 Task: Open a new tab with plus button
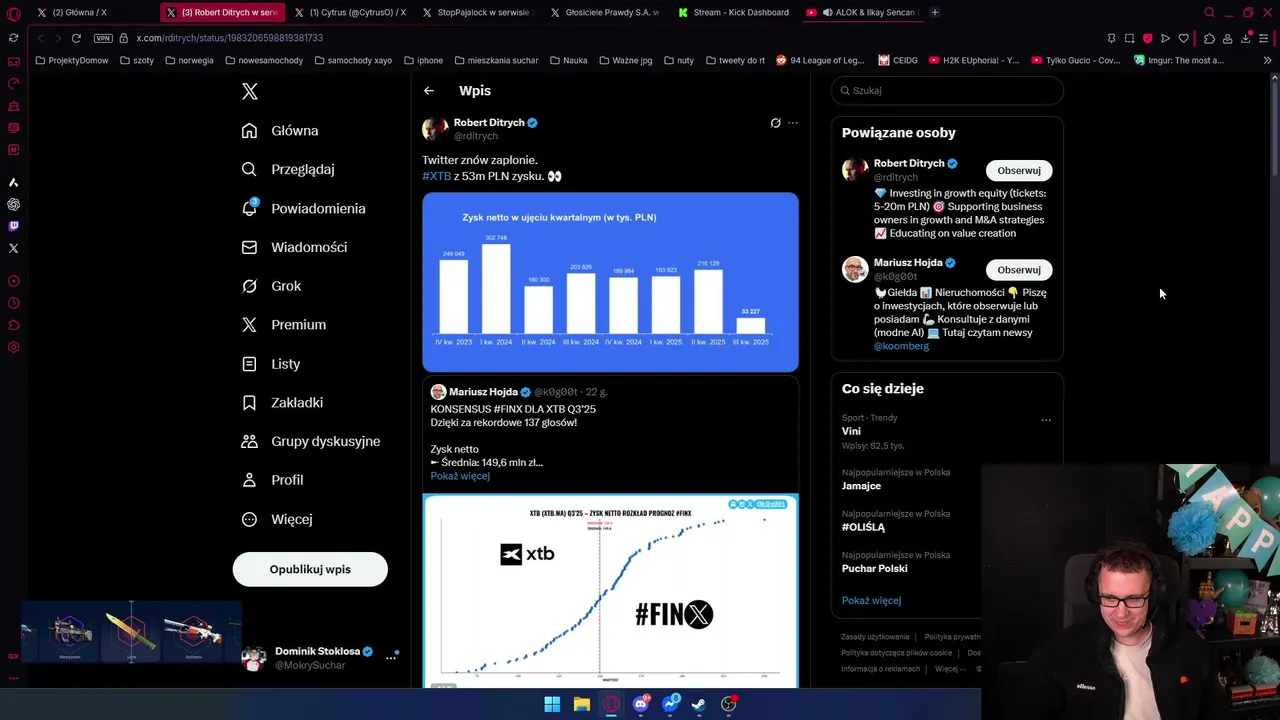(x=935, y=13)
